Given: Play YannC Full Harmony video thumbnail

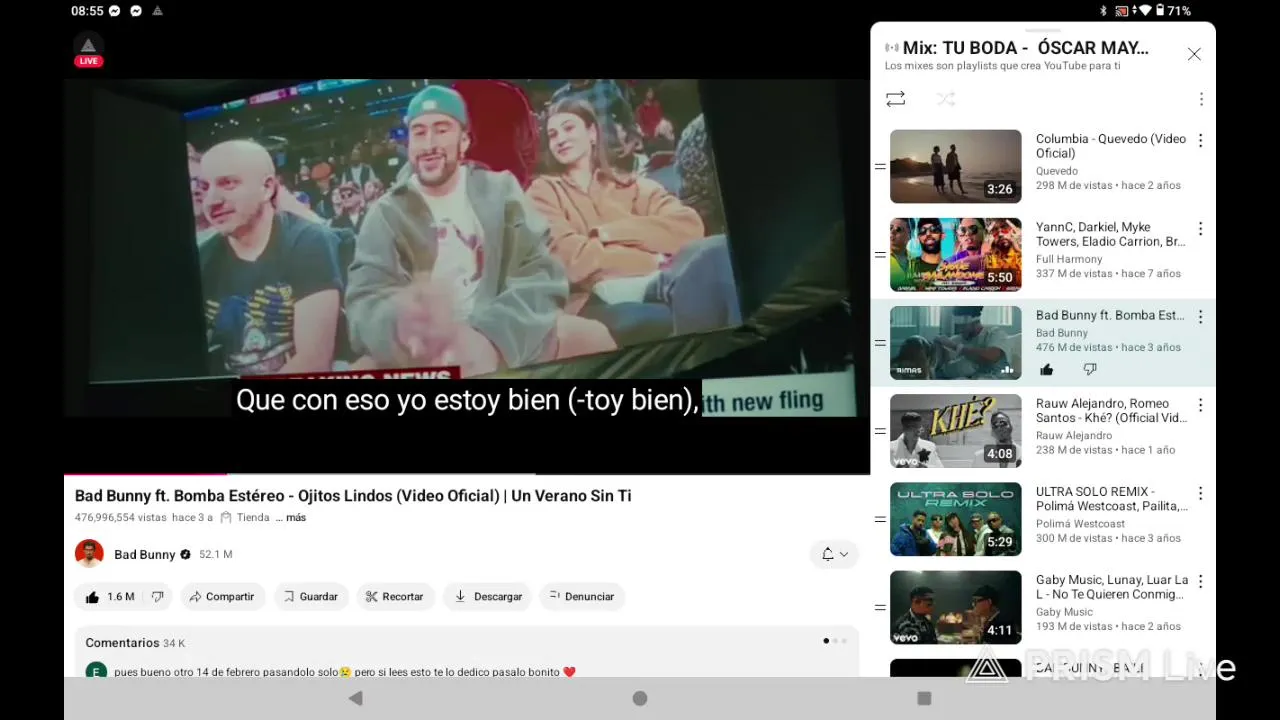Looking at the screenshot, I should pyautogui.click(x=956, y=254).
